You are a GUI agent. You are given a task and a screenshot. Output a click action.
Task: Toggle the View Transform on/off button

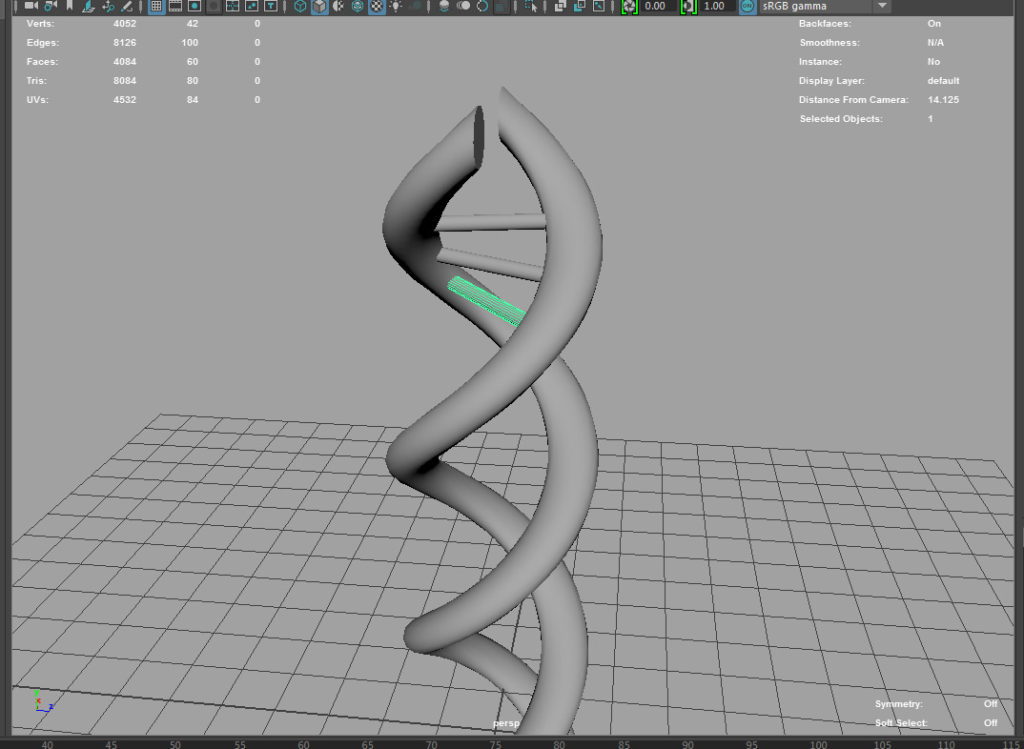[748, 6]
